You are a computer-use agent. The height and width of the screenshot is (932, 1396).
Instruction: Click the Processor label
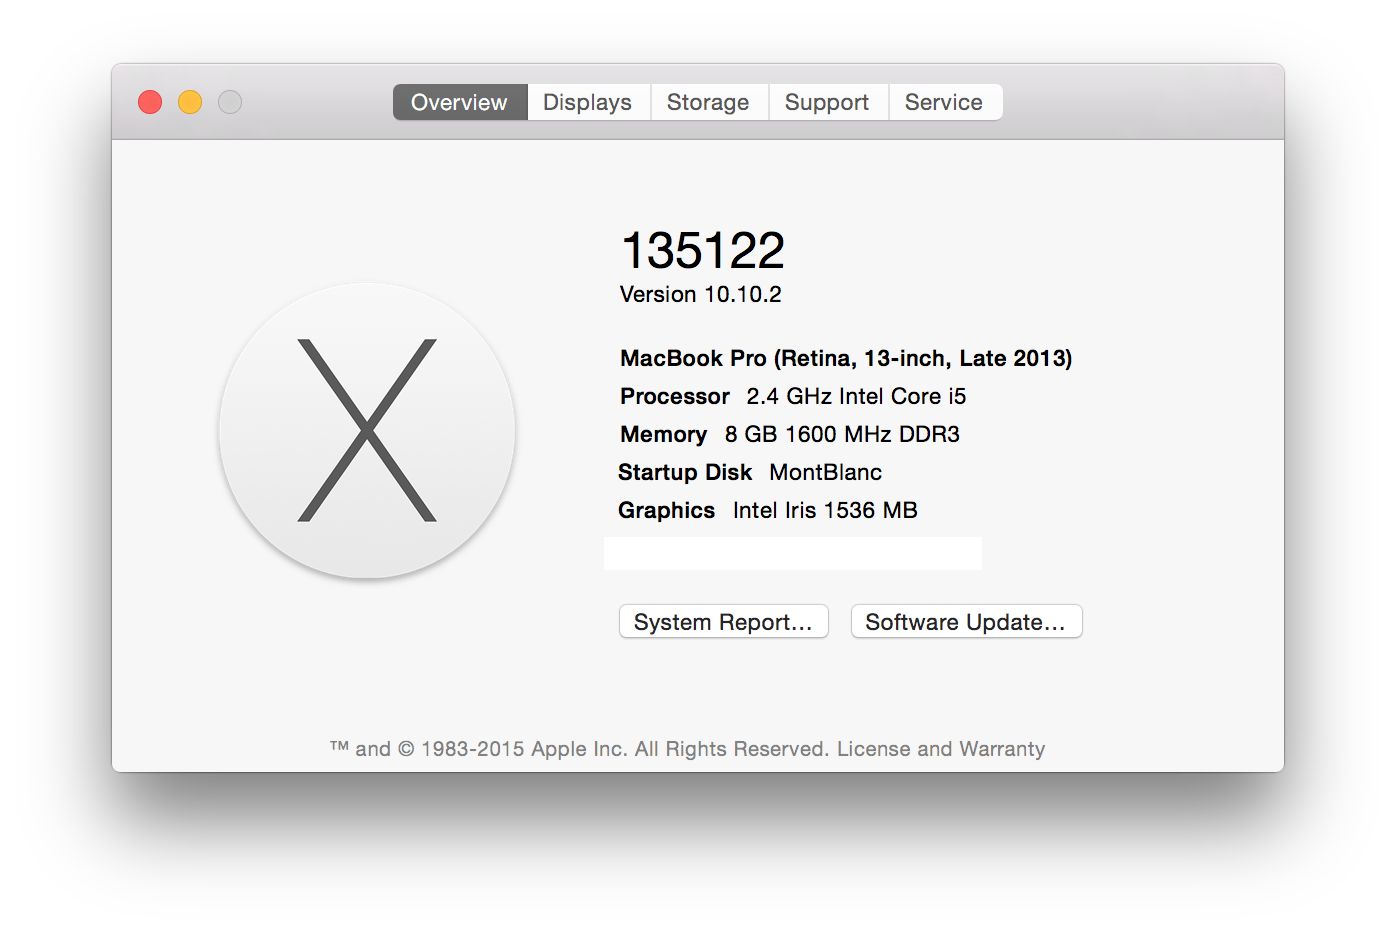[675, 396]
